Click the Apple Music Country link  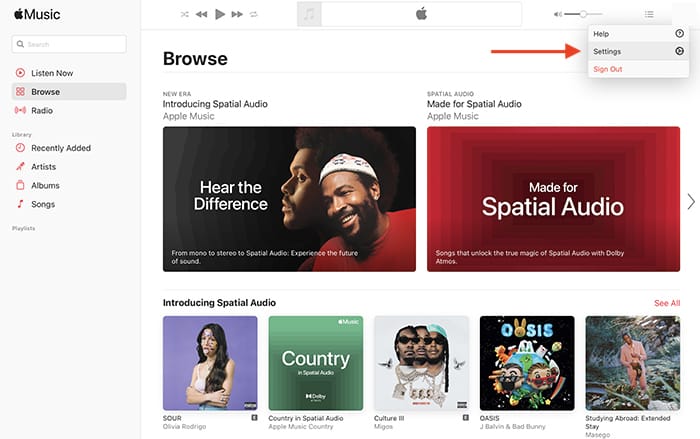pos(300,426)
